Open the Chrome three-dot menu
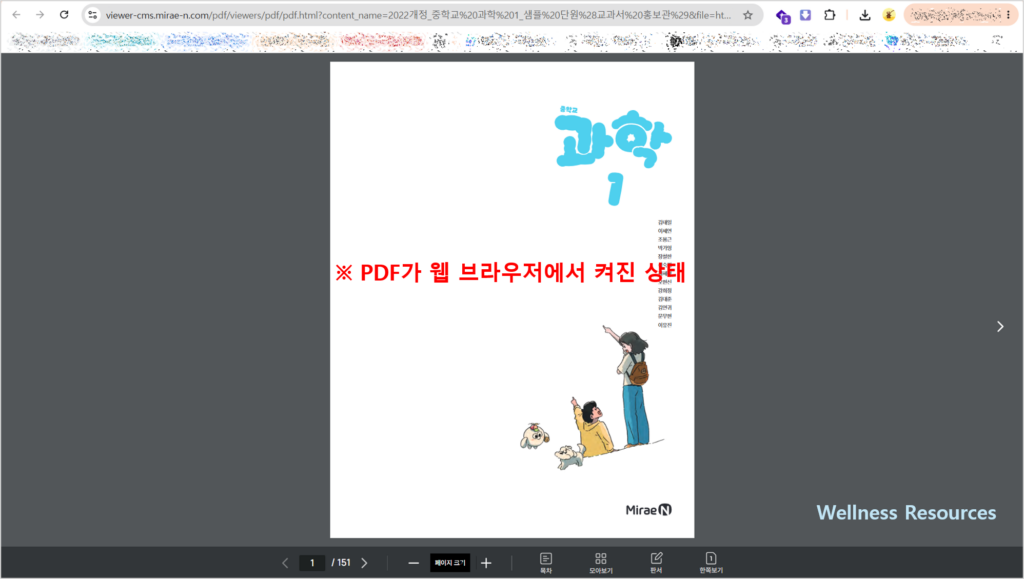This screenshot has width=1024, height=579. pos(1008,14)
